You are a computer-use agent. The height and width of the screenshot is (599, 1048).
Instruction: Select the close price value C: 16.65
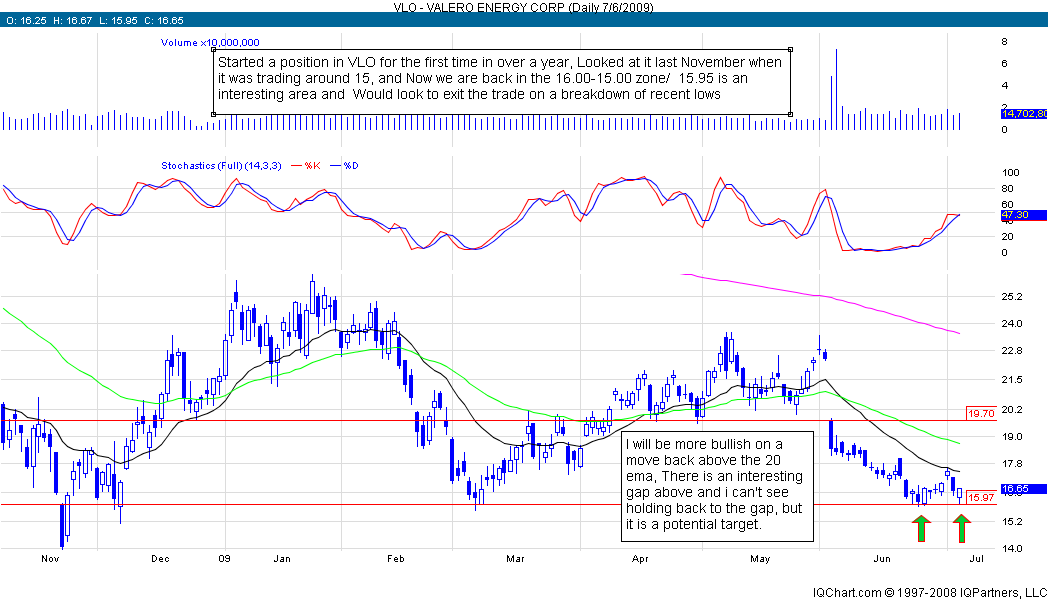[163, 21]
